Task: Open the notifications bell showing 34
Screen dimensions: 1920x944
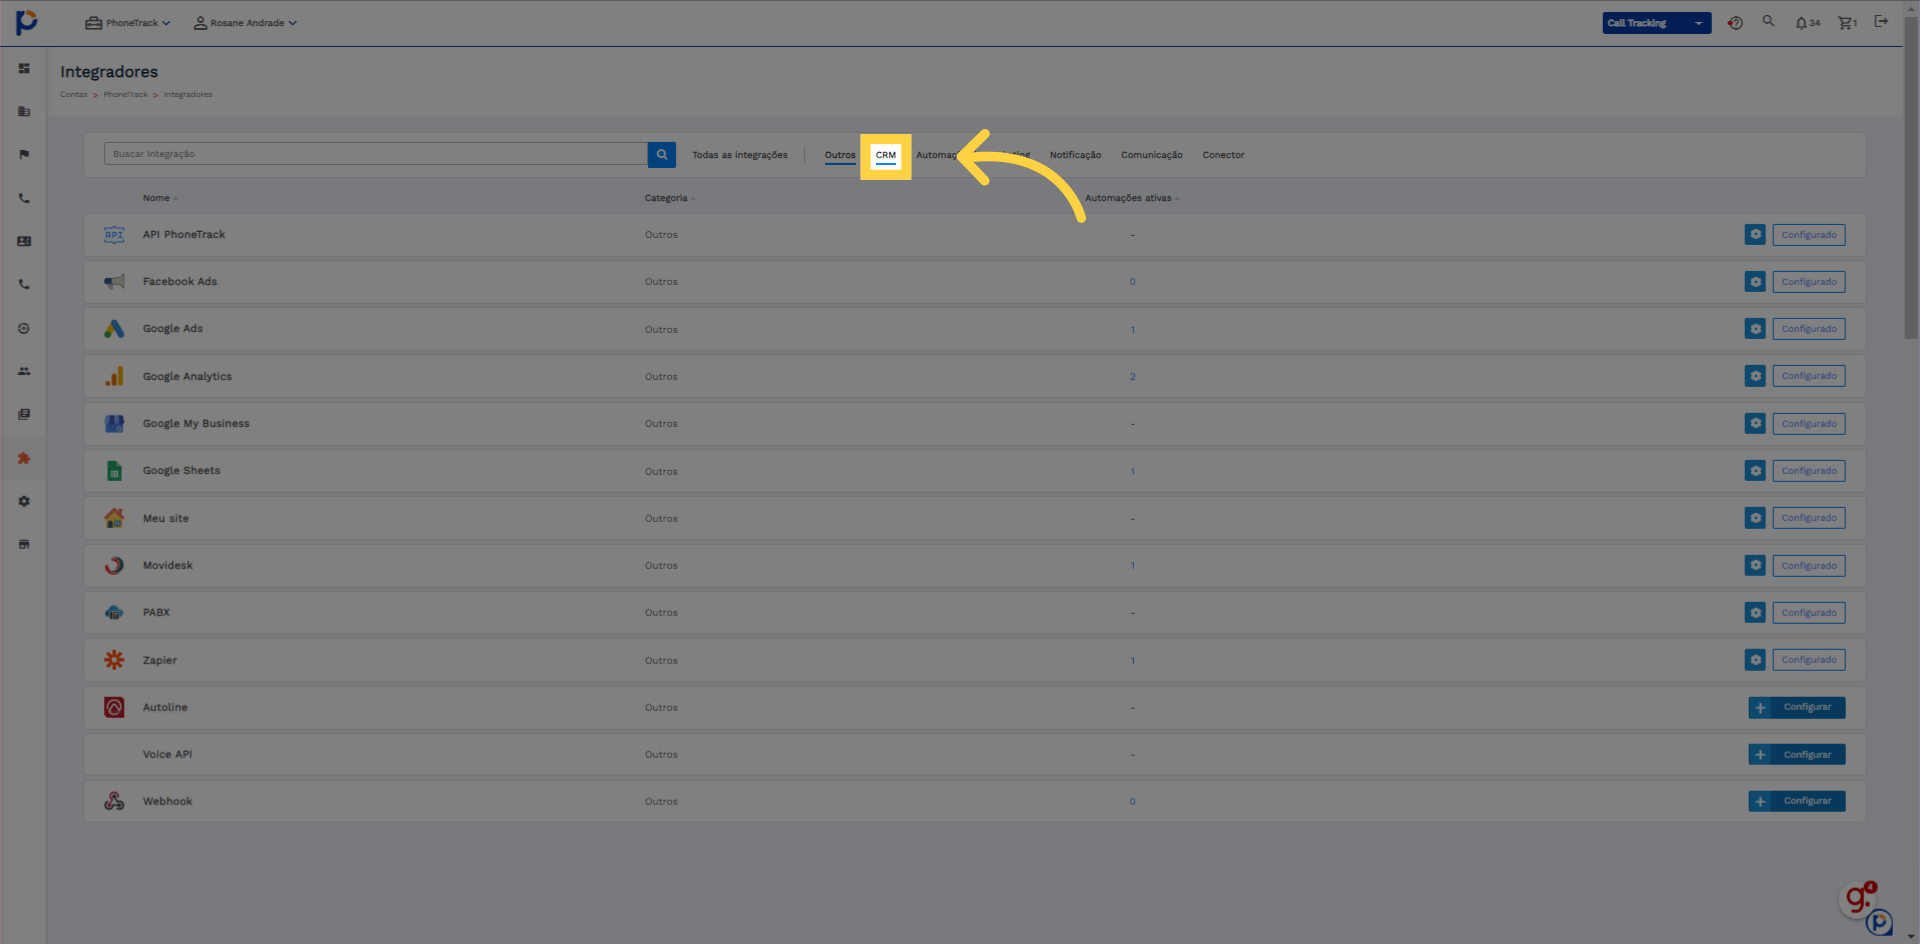Action: point(1807,23)
